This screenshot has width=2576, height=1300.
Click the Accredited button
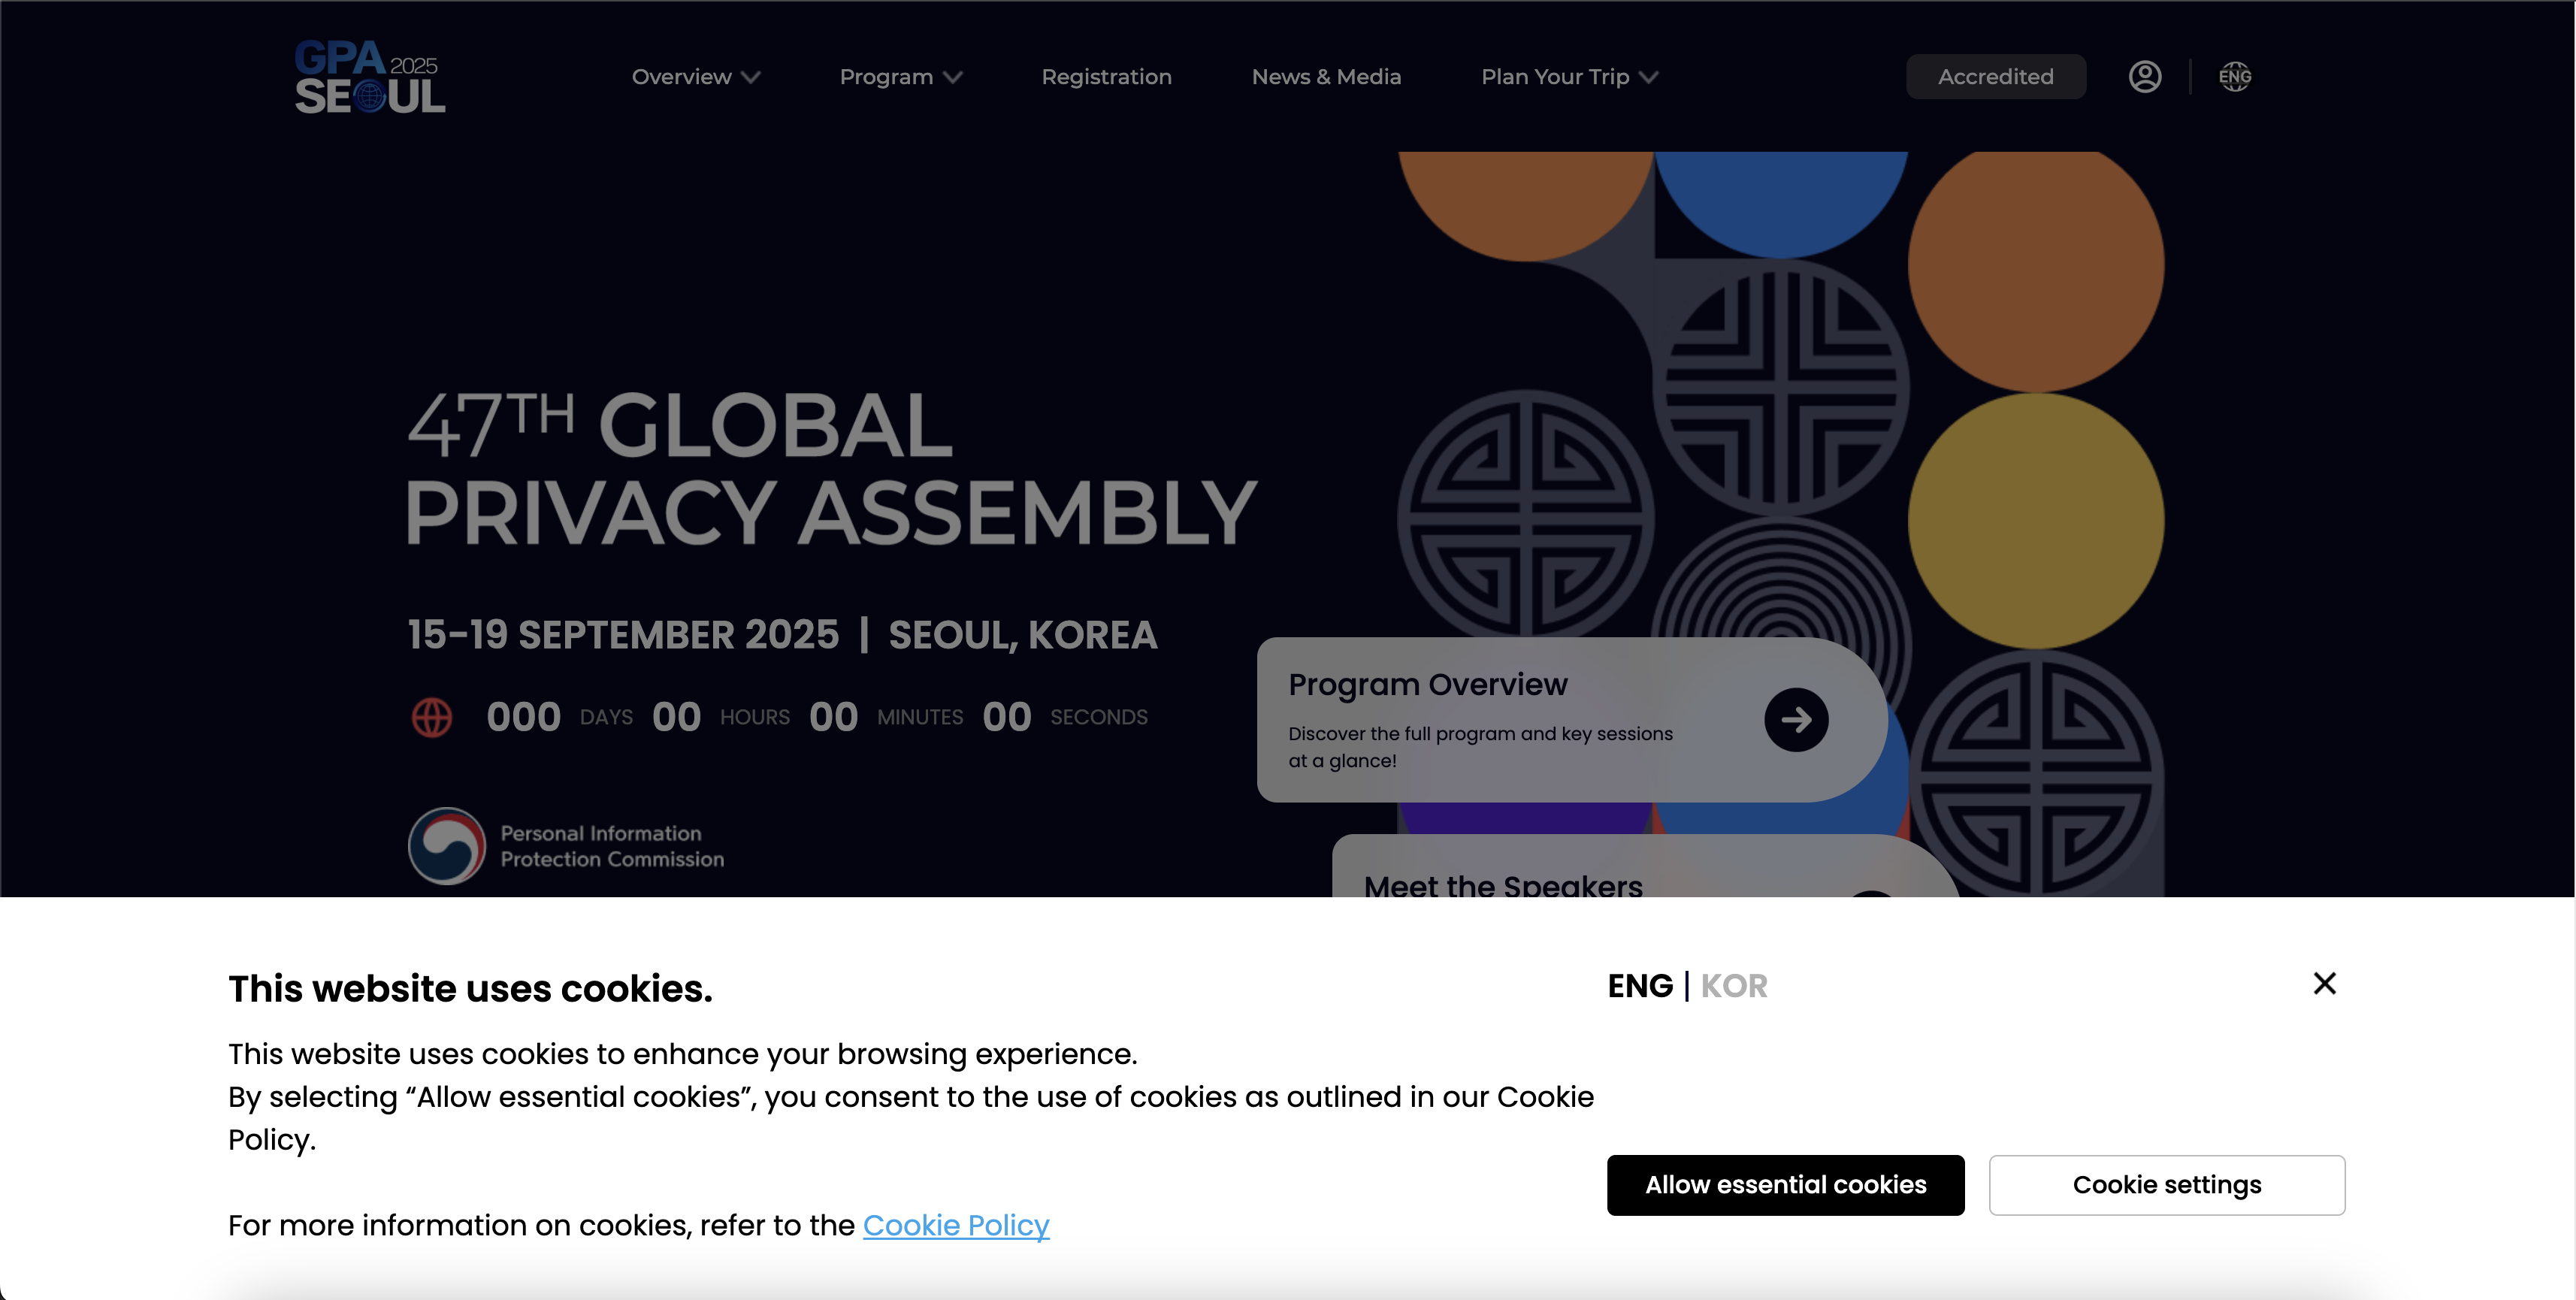(1995, 77)
